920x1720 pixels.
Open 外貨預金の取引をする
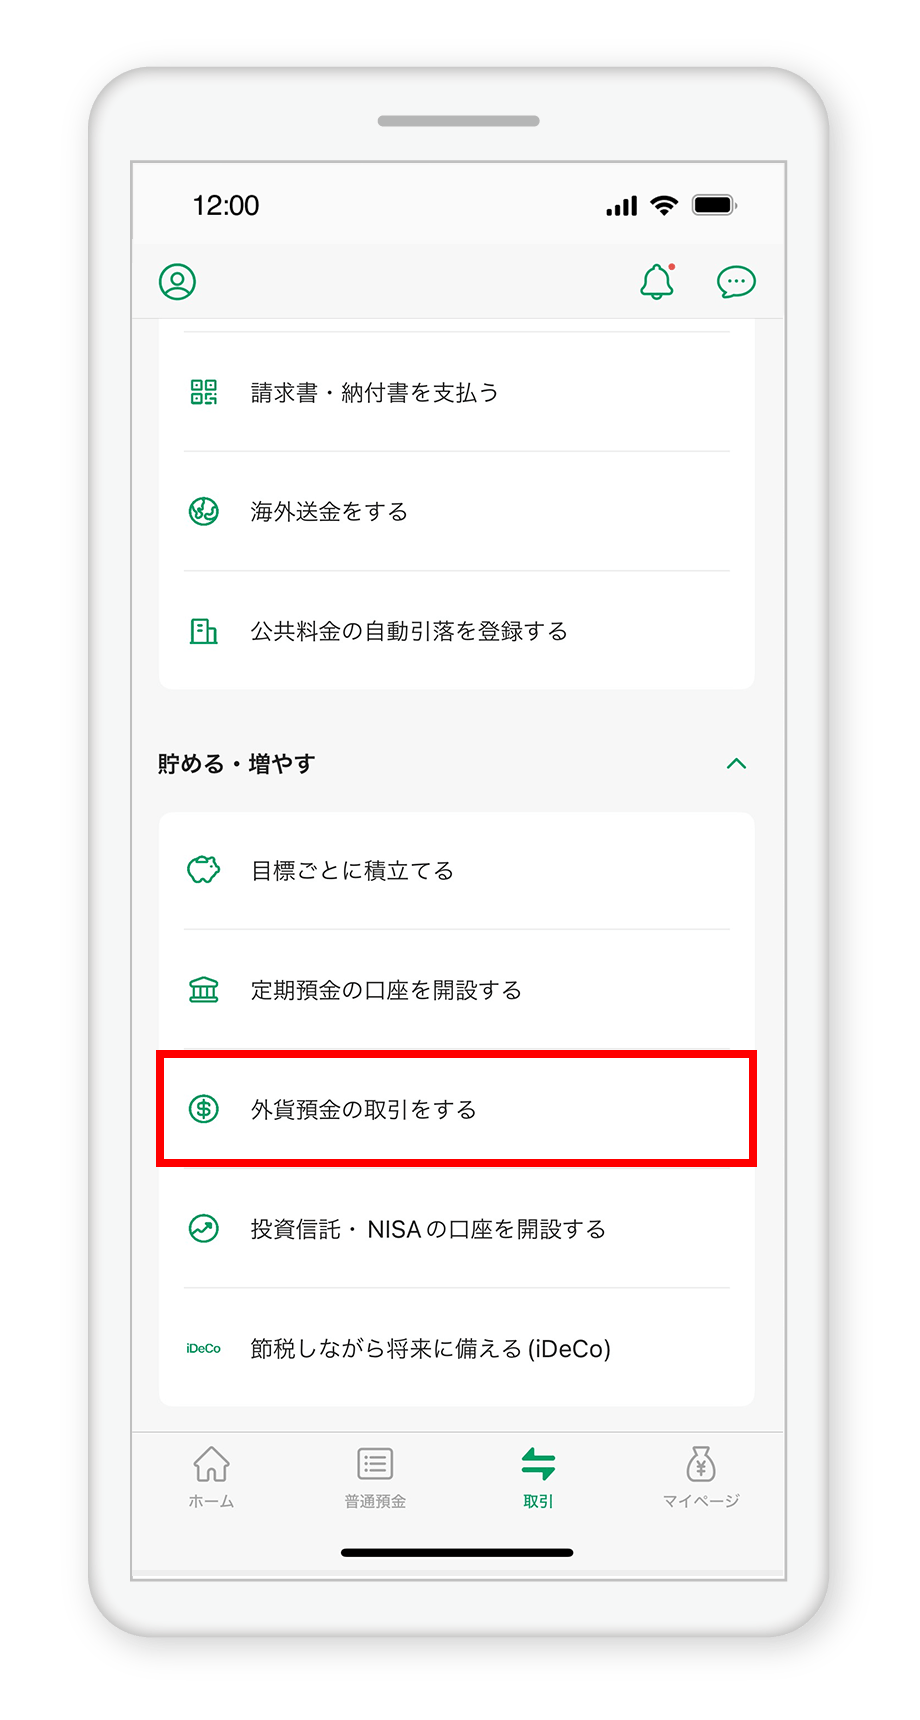click(x=456, y=1109)
